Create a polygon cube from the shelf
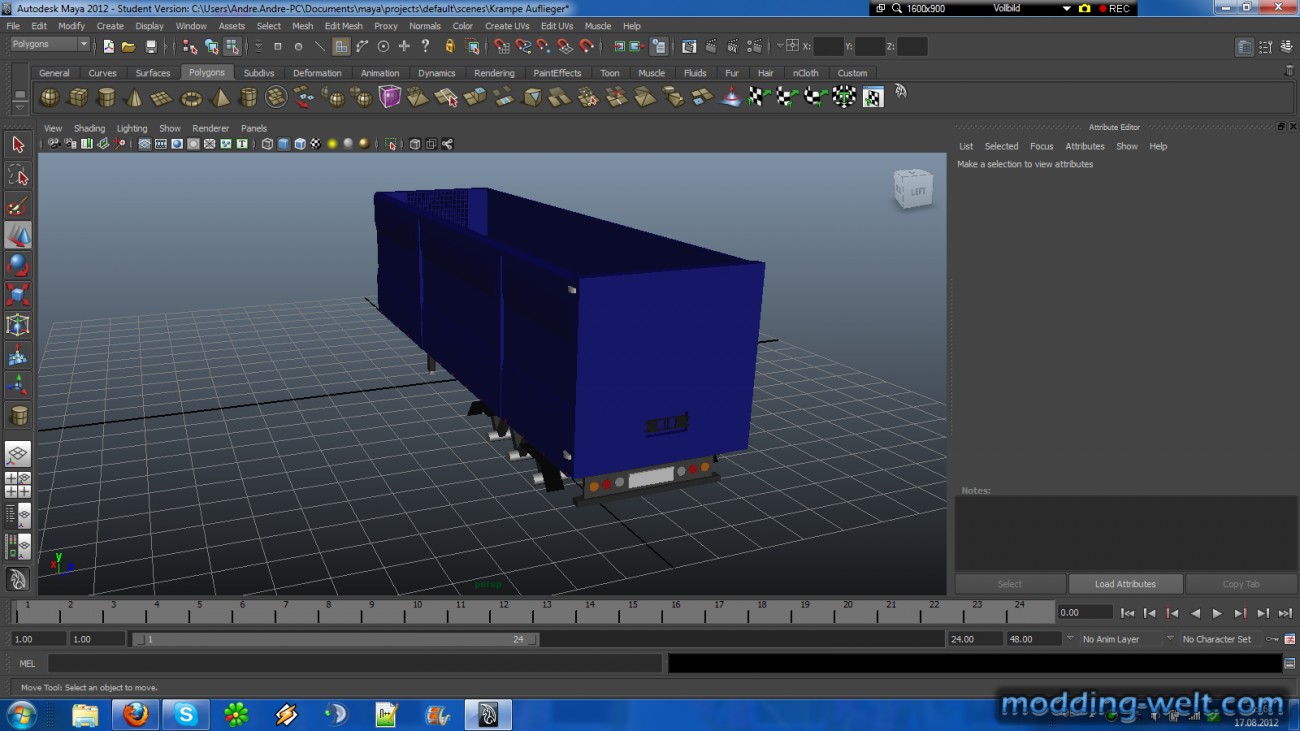Image resolution: width=1300 pixels, height=731 pixels. coord(78,97)
